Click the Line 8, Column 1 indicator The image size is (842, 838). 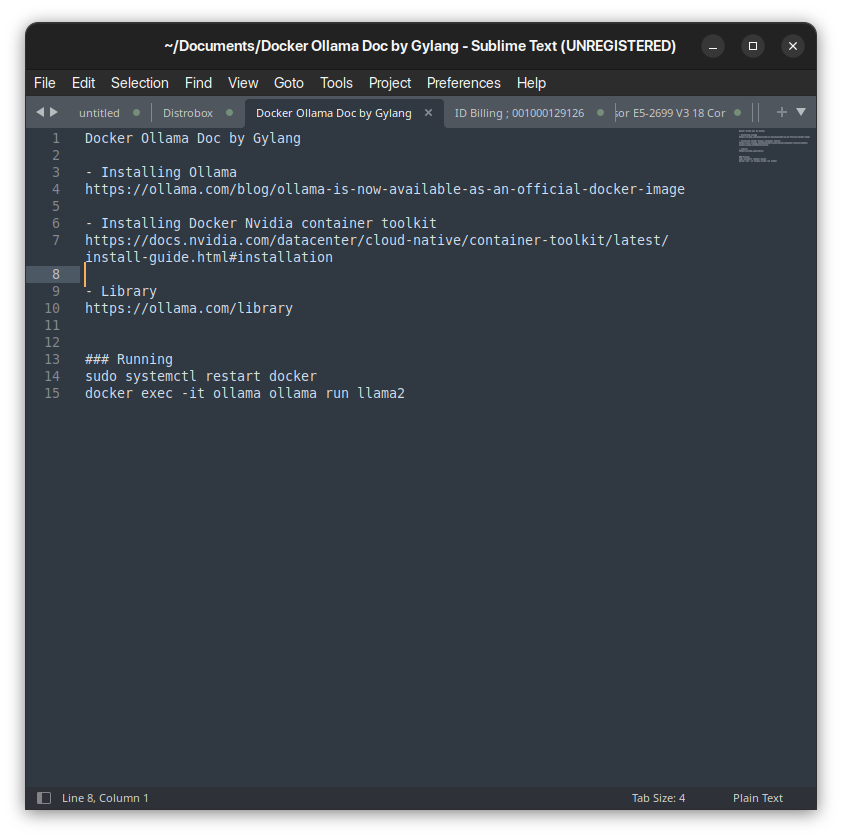point(105,798)
